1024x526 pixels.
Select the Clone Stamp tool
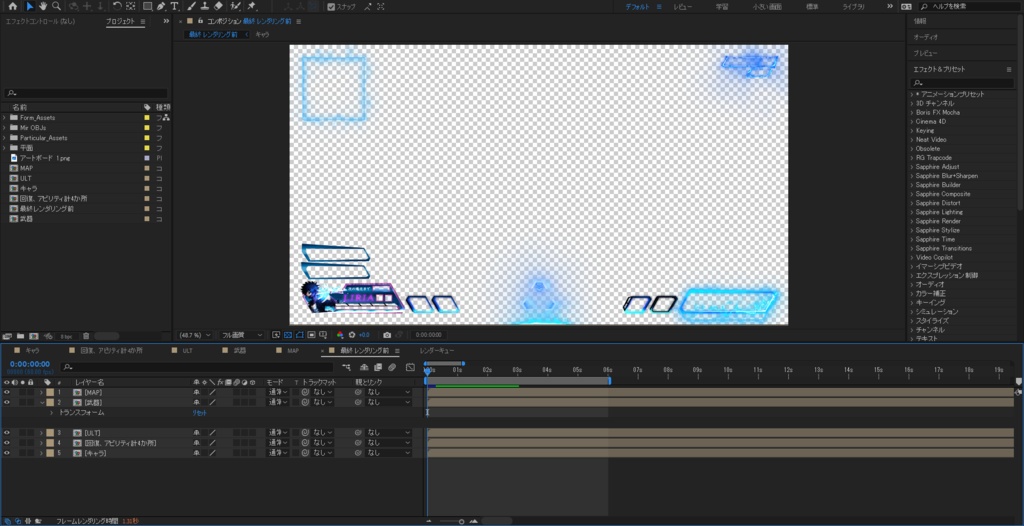pos(204,6)
